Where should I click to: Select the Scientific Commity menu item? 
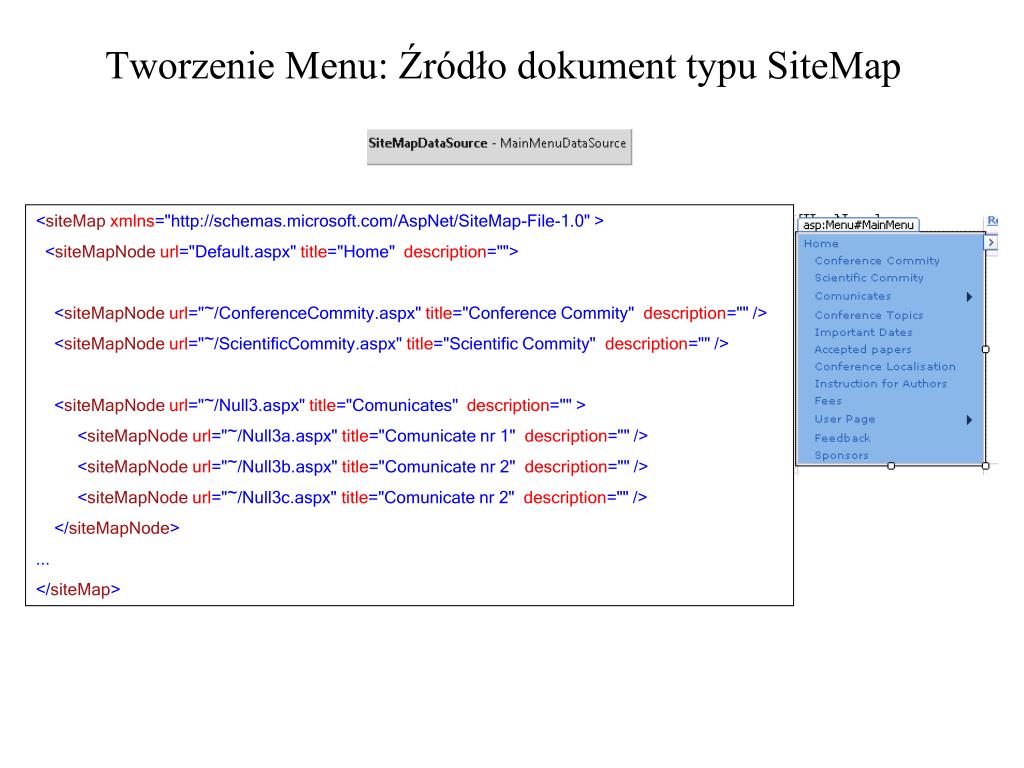(x=869, y=278)
